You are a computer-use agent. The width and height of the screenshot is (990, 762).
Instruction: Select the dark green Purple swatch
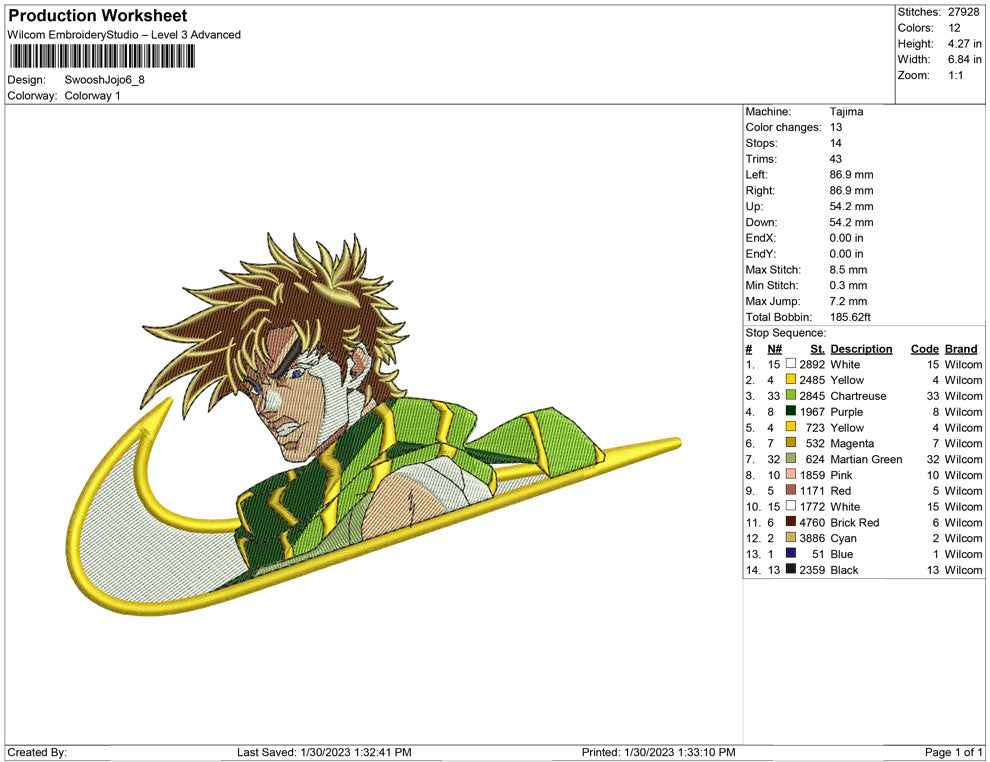tap(790, 411)
